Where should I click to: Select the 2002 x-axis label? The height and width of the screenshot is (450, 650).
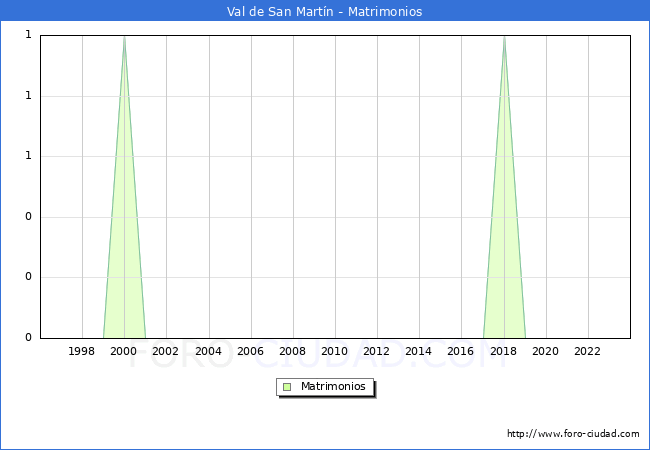pos(166,351)
